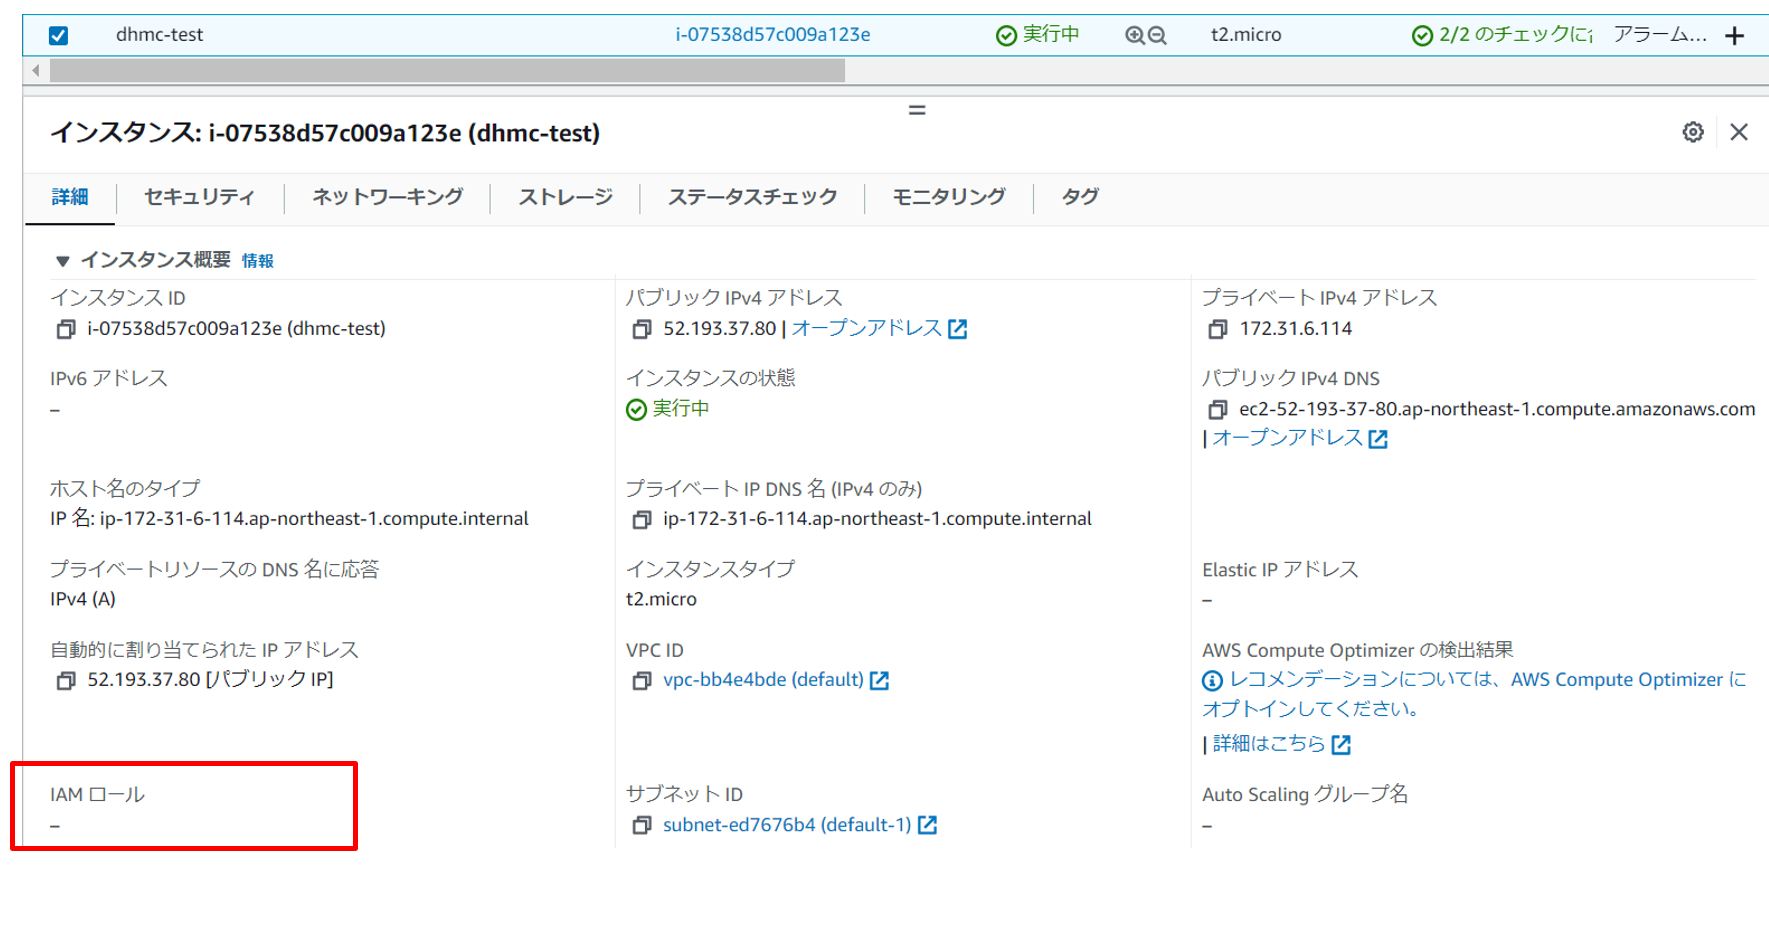Switch to the 詳細 tab
1769x938 pixels.
[x=70, y=197]
